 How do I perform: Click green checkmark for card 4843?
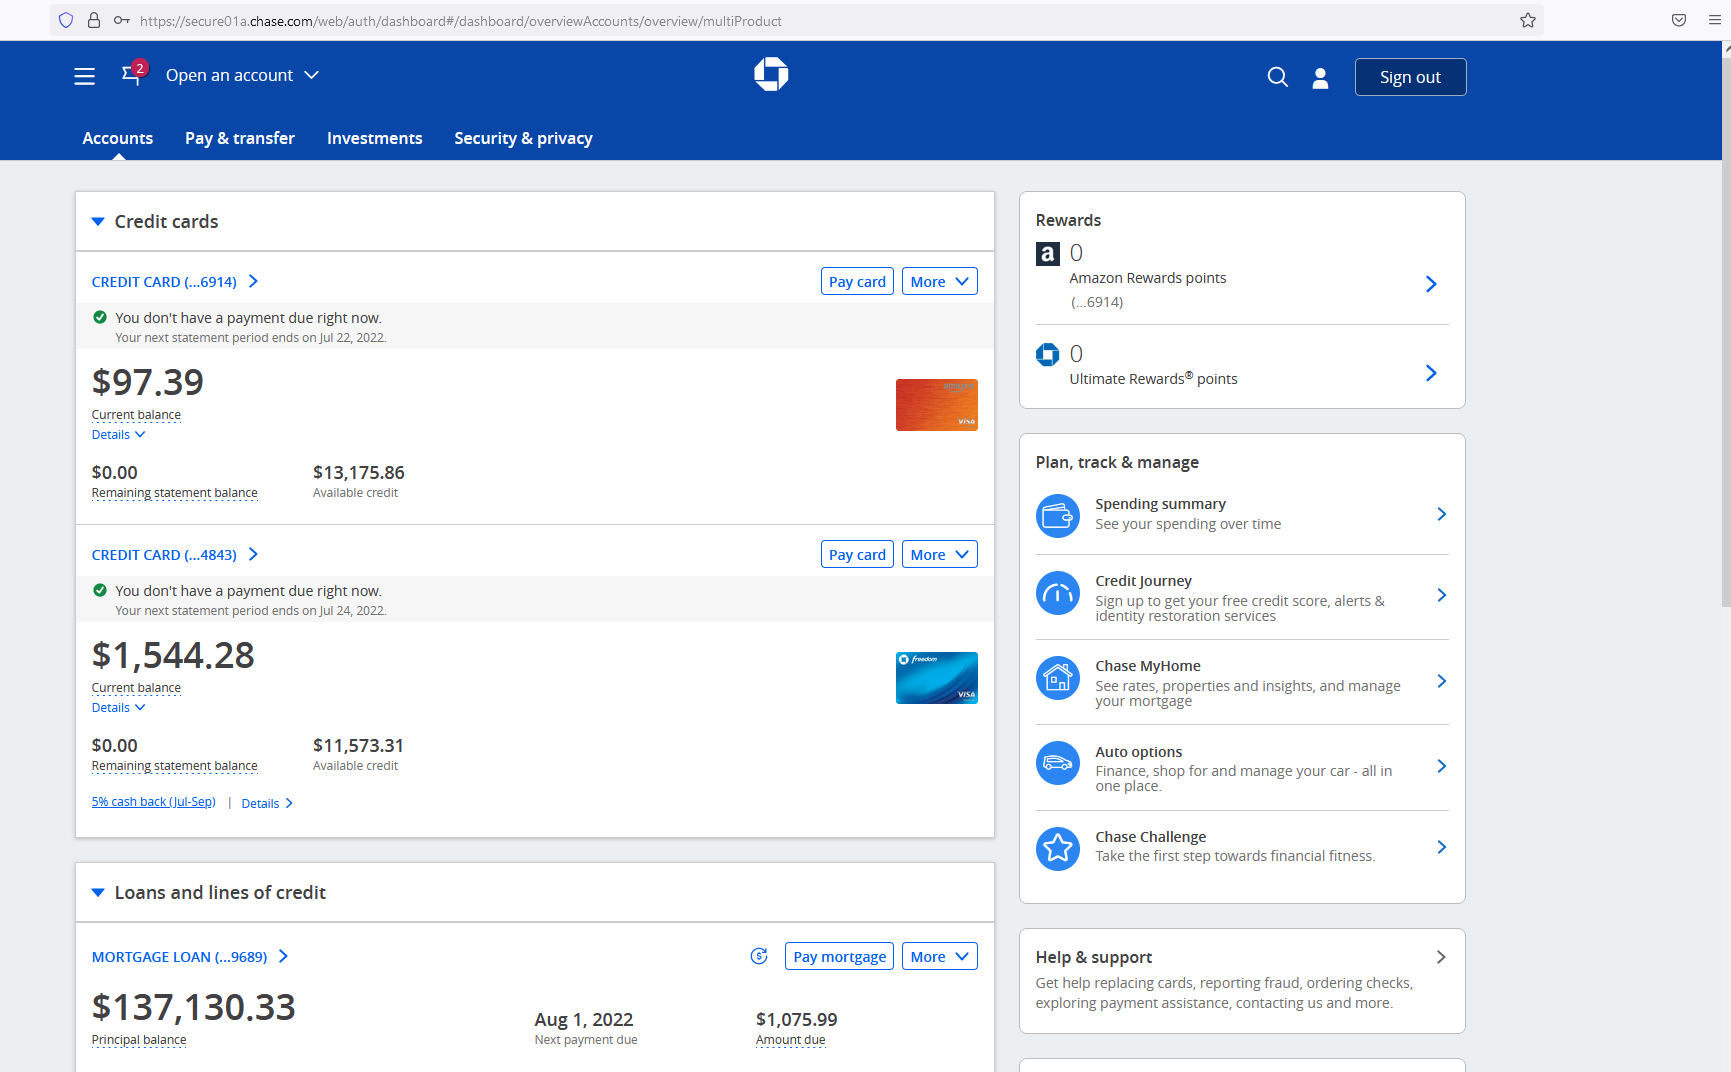pyautogui.click(x=100, y=590)
